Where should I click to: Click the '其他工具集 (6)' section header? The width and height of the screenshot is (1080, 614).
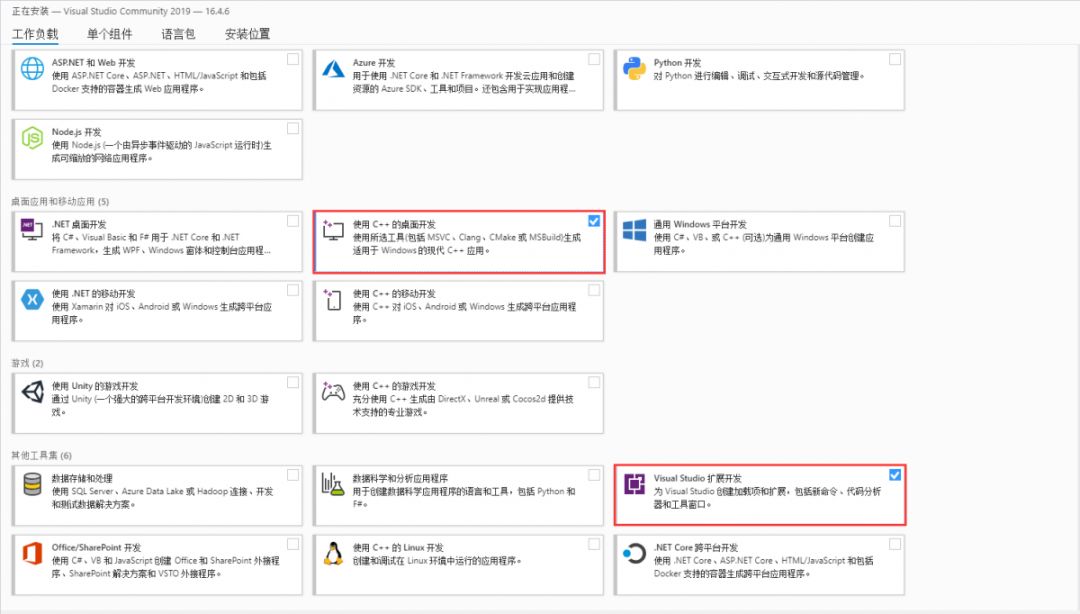tap(41, 456)
